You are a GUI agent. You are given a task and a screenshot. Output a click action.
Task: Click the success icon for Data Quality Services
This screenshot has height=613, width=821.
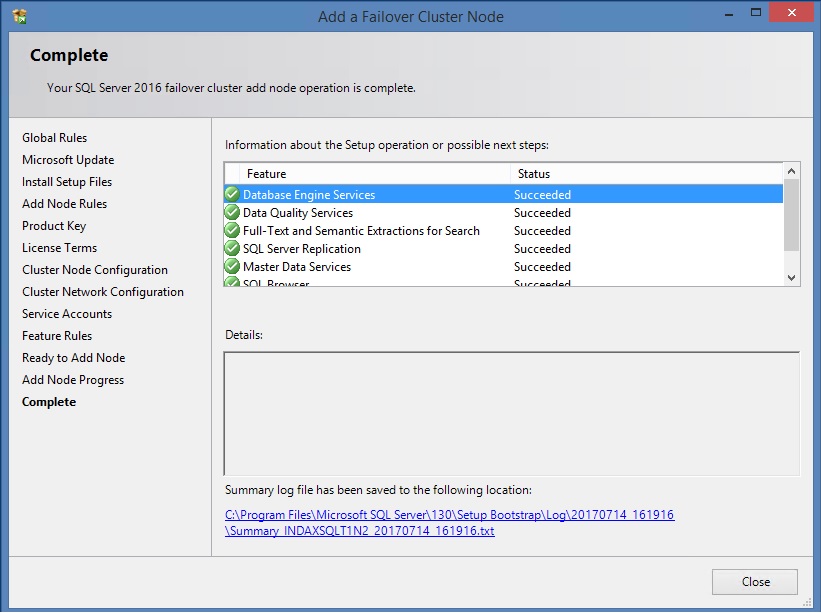(232, 213)
